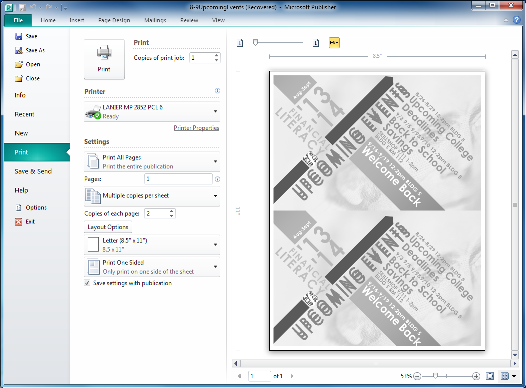The width and height of the screenshot is (526, 388).
Task: Open the Review tab
Action: pos(189,20)
